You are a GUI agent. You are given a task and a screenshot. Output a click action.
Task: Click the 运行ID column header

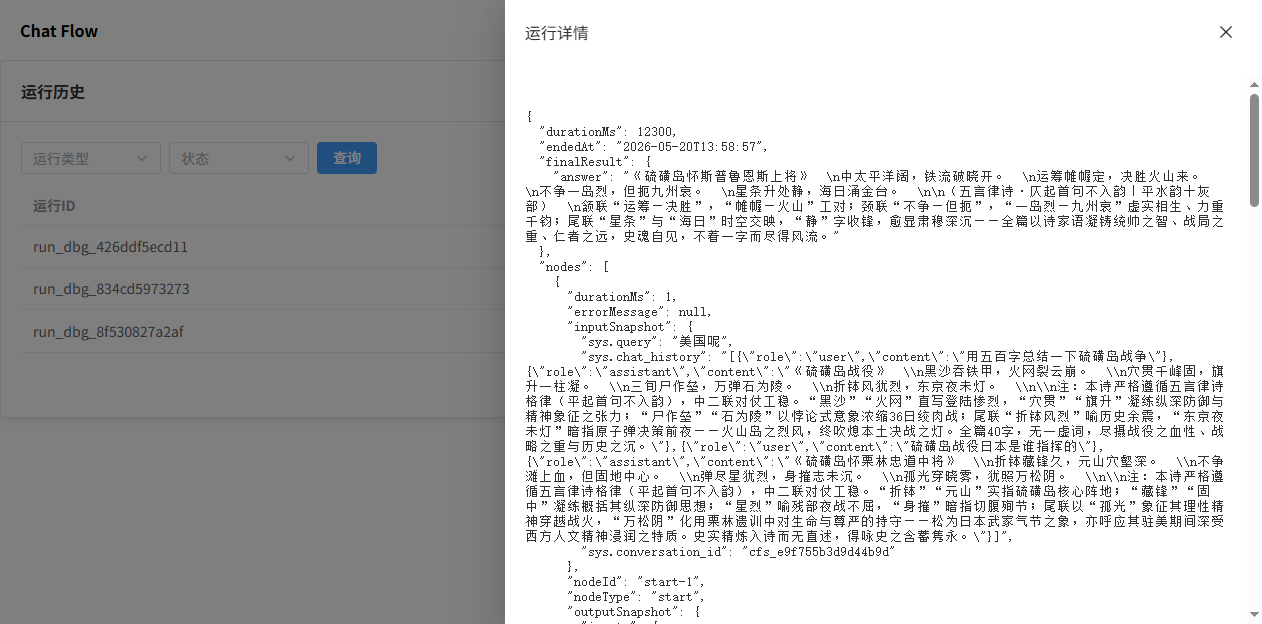pos(54,206)
